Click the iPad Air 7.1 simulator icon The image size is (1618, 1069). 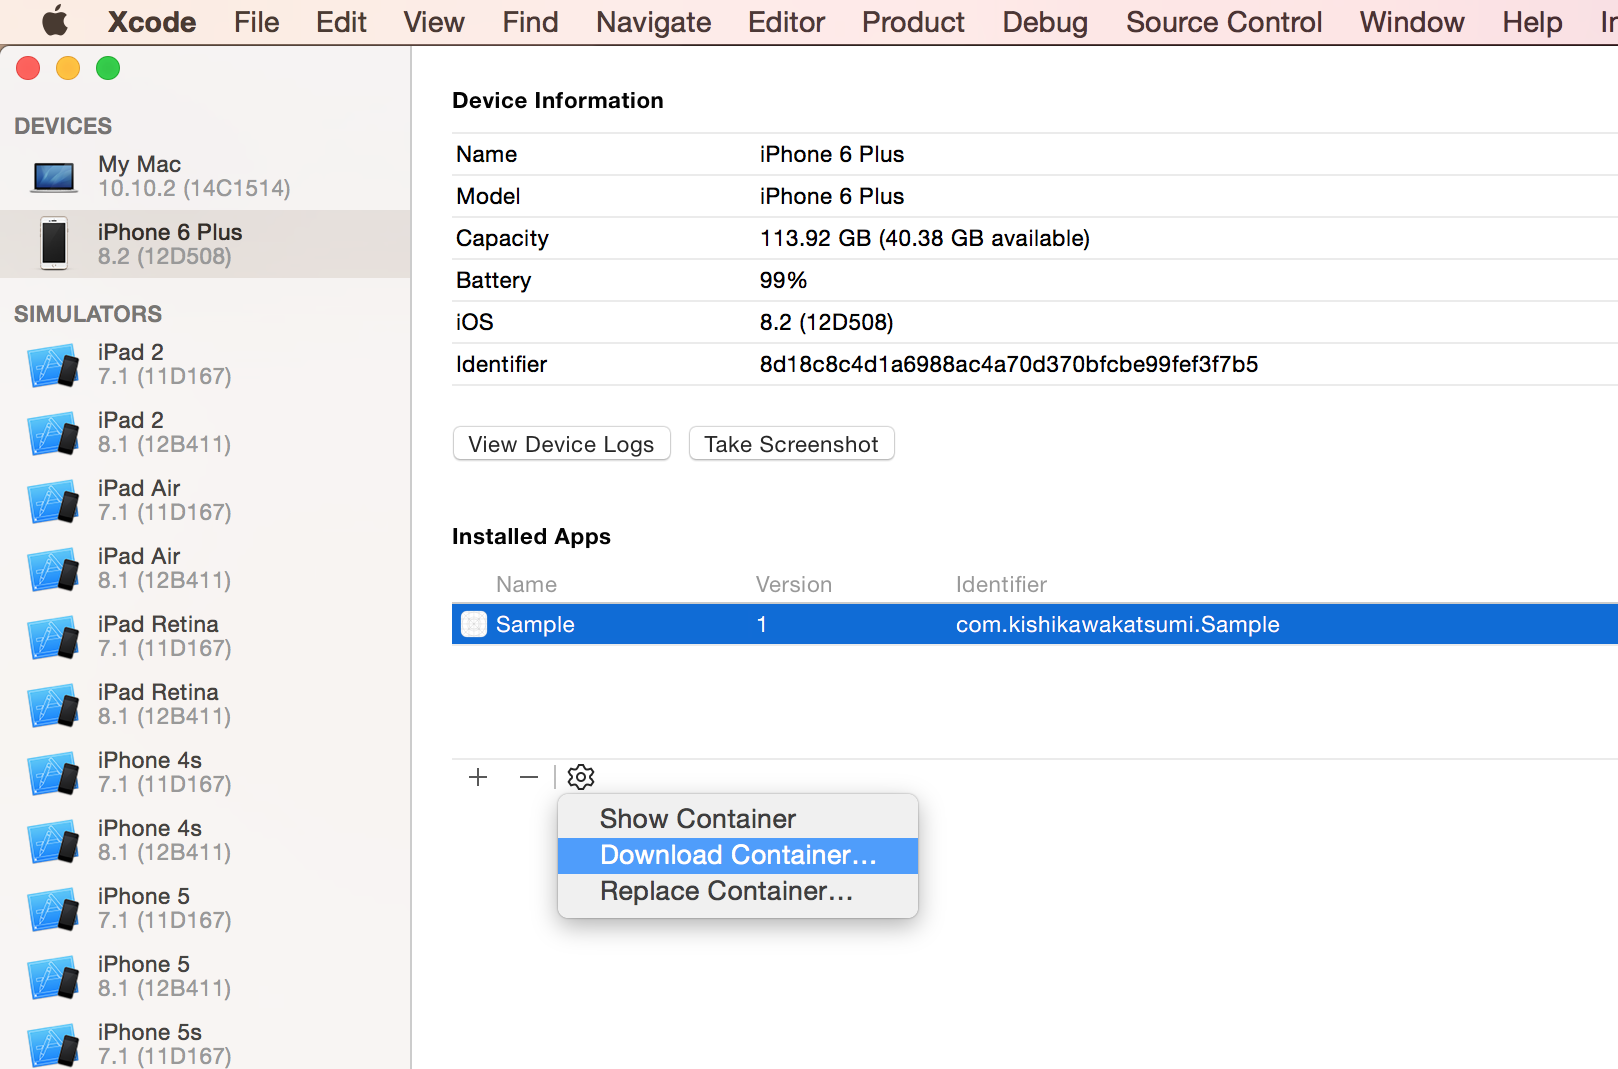pyautogui.click(x=54, y=501)
